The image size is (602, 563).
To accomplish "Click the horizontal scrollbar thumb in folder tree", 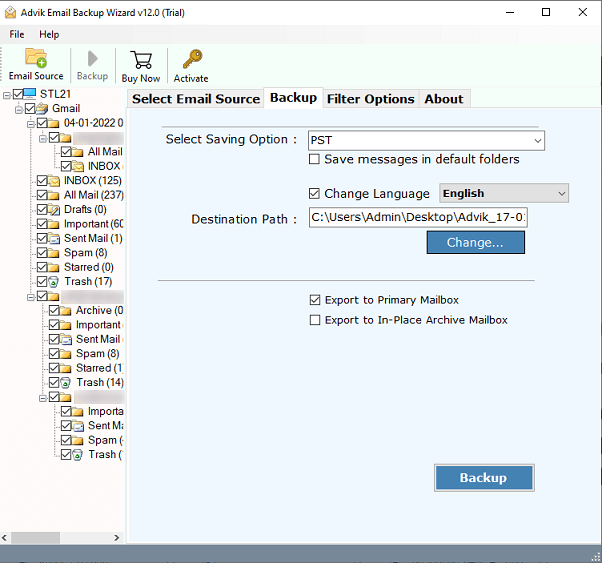I will click(x=35, y=538).
